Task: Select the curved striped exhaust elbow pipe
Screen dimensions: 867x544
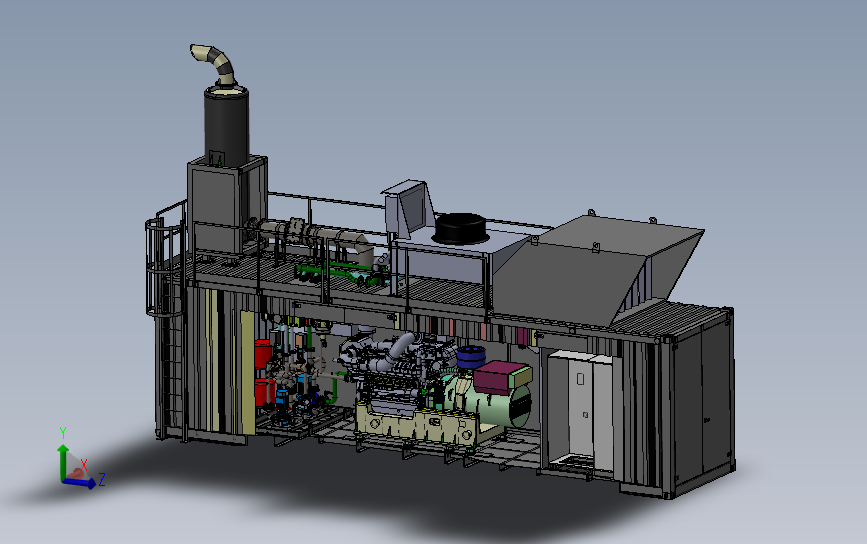Action: coord(213,63)
